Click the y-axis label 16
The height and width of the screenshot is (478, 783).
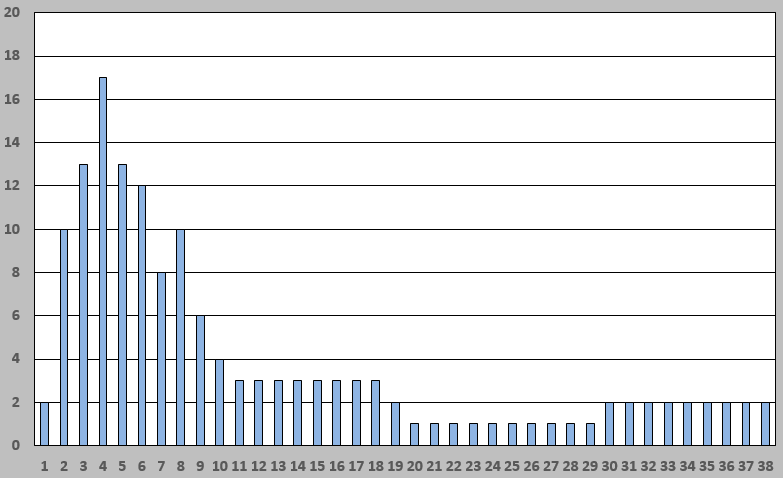pyautogui.click(x=12, y=100)
